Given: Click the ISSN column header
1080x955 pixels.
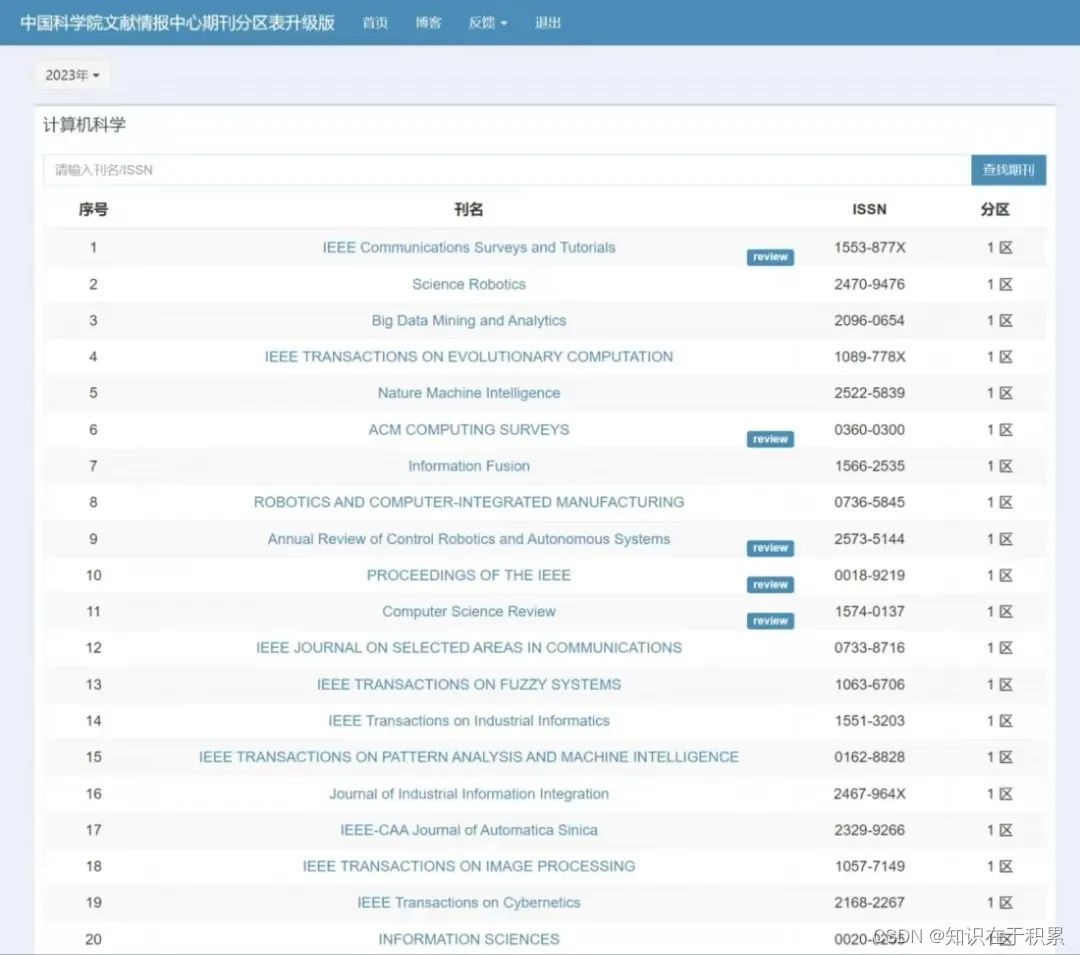Looking at the screenshot, I should pyautogui.click(x=869, y=209).
